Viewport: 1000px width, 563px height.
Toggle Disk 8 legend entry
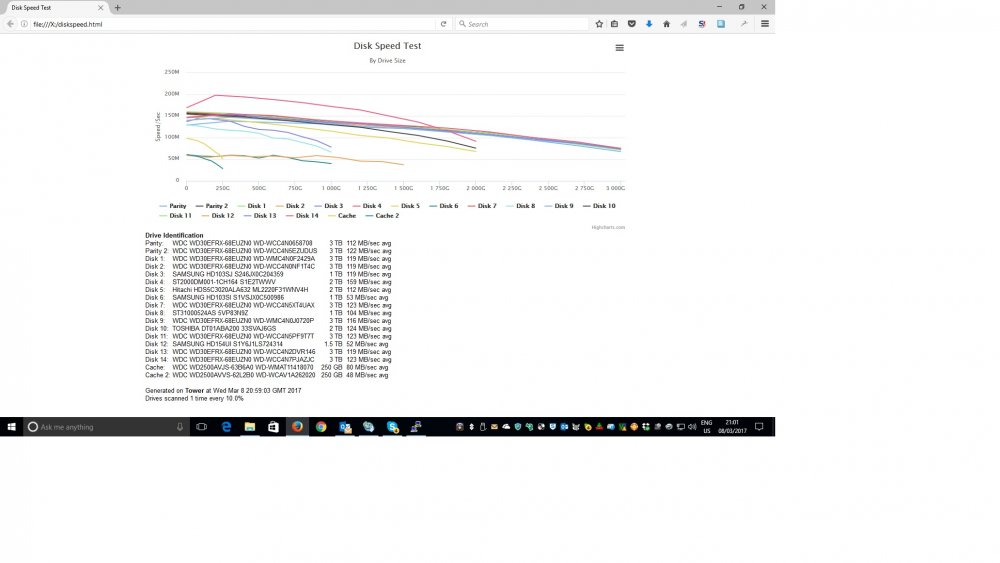click(x=520, y=206)
